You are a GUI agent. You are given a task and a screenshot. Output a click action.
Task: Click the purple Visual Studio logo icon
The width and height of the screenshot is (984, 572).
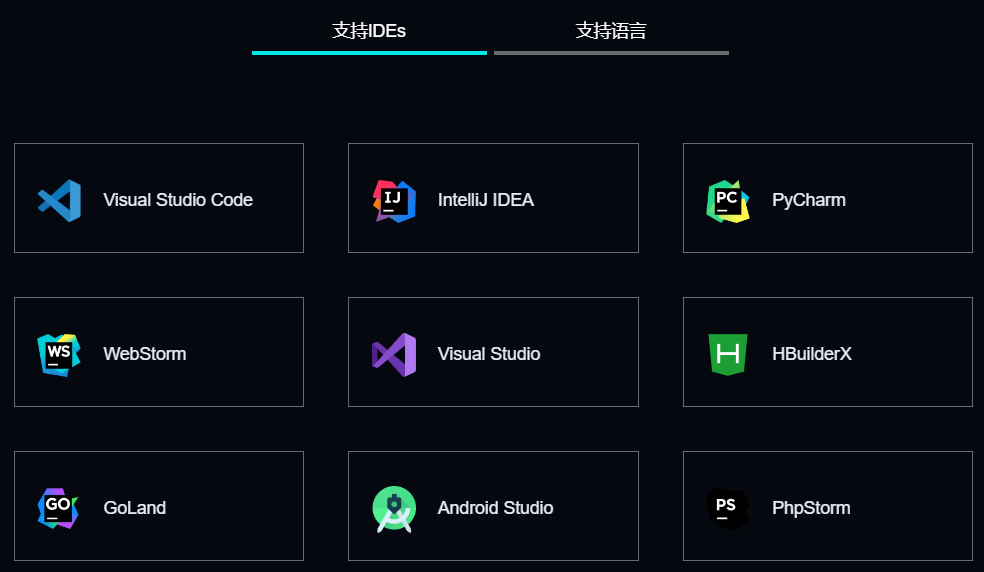coord(394,355)
